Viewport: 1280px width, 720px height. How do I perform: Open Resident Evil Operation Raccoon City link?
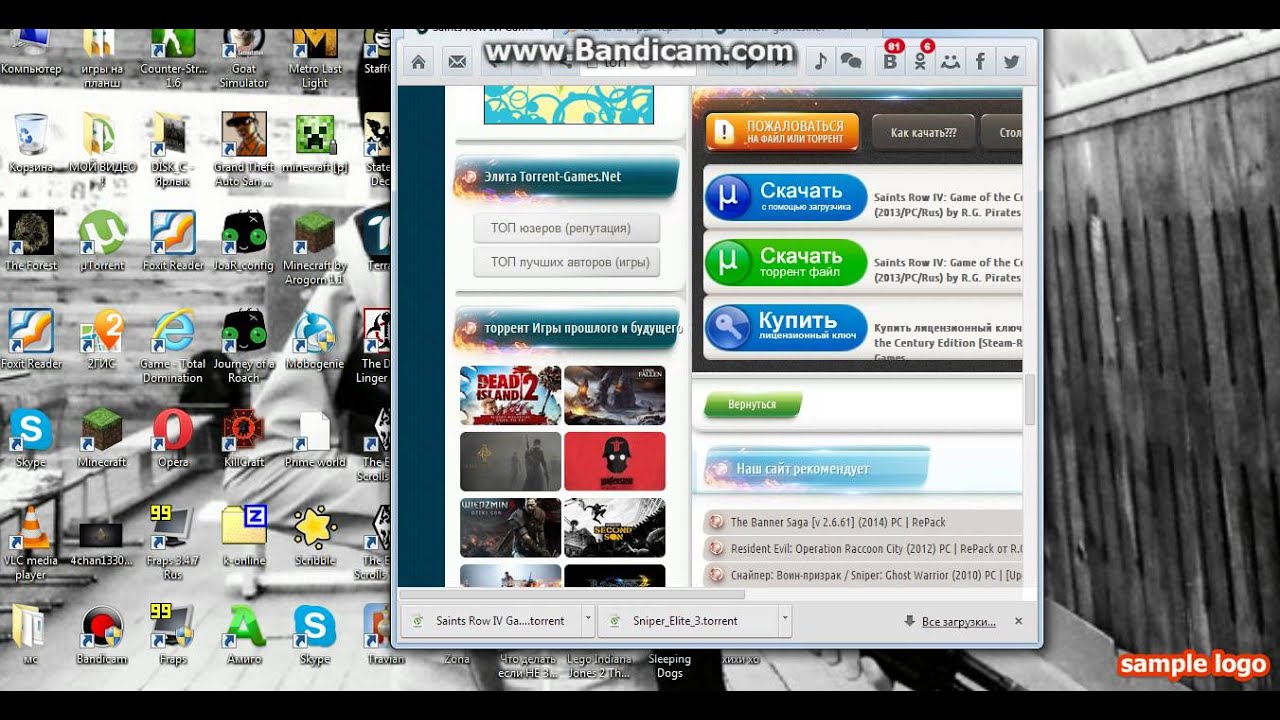click(x=876, y=548)
